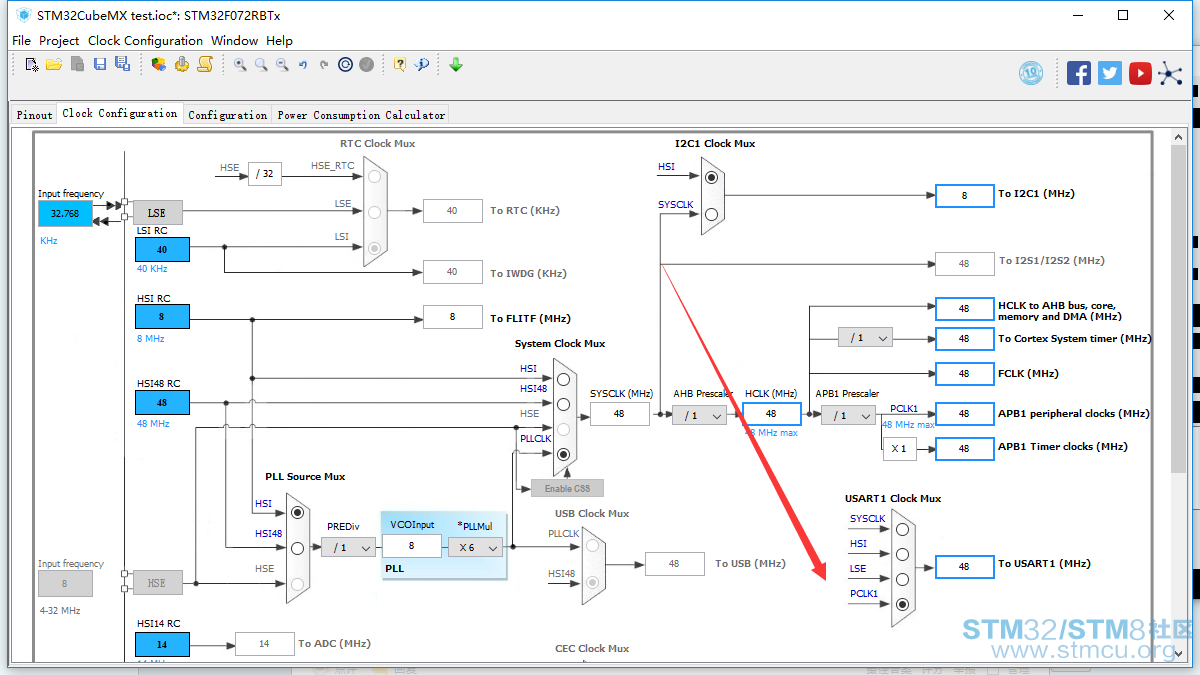Click the scroll-shaped report icon
Screen dimensions: 1200x675
click(x=205, y=64)
